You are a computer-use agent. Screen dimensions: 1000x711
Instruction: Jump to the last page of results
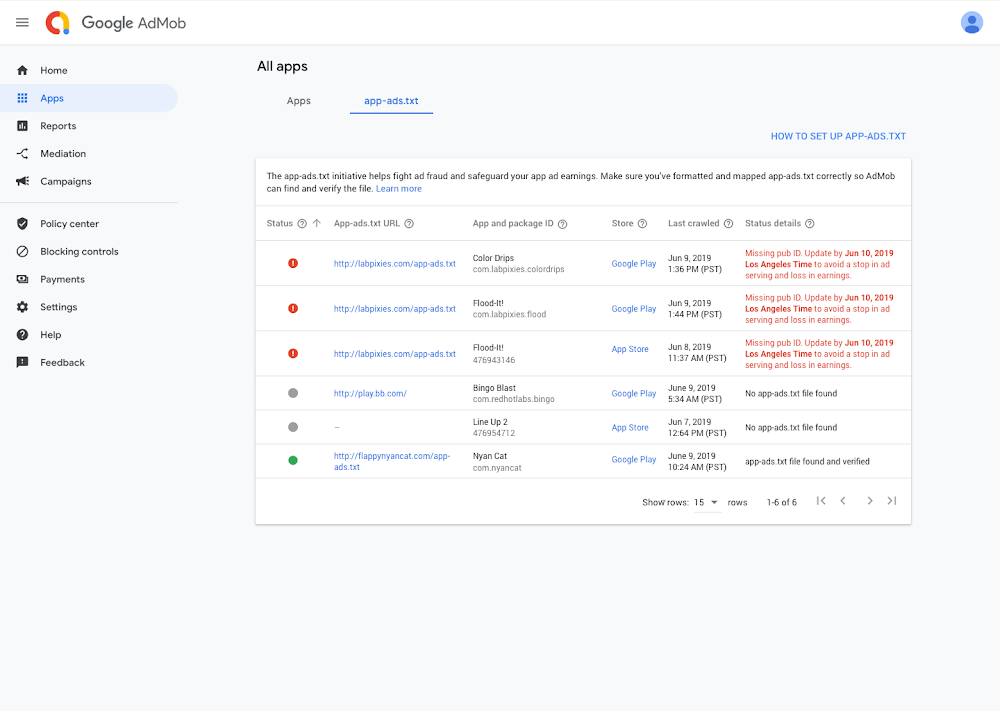point(892,501)
